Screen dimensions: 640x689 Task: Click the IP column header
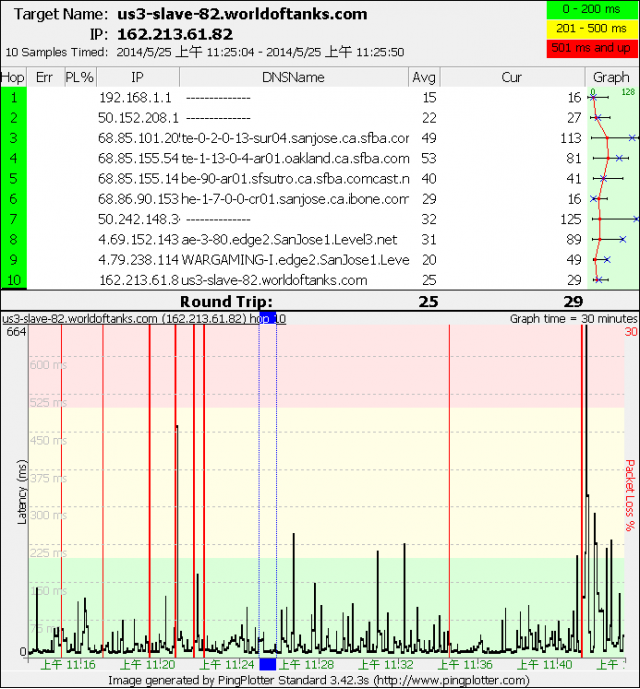[x=138, y=77]
